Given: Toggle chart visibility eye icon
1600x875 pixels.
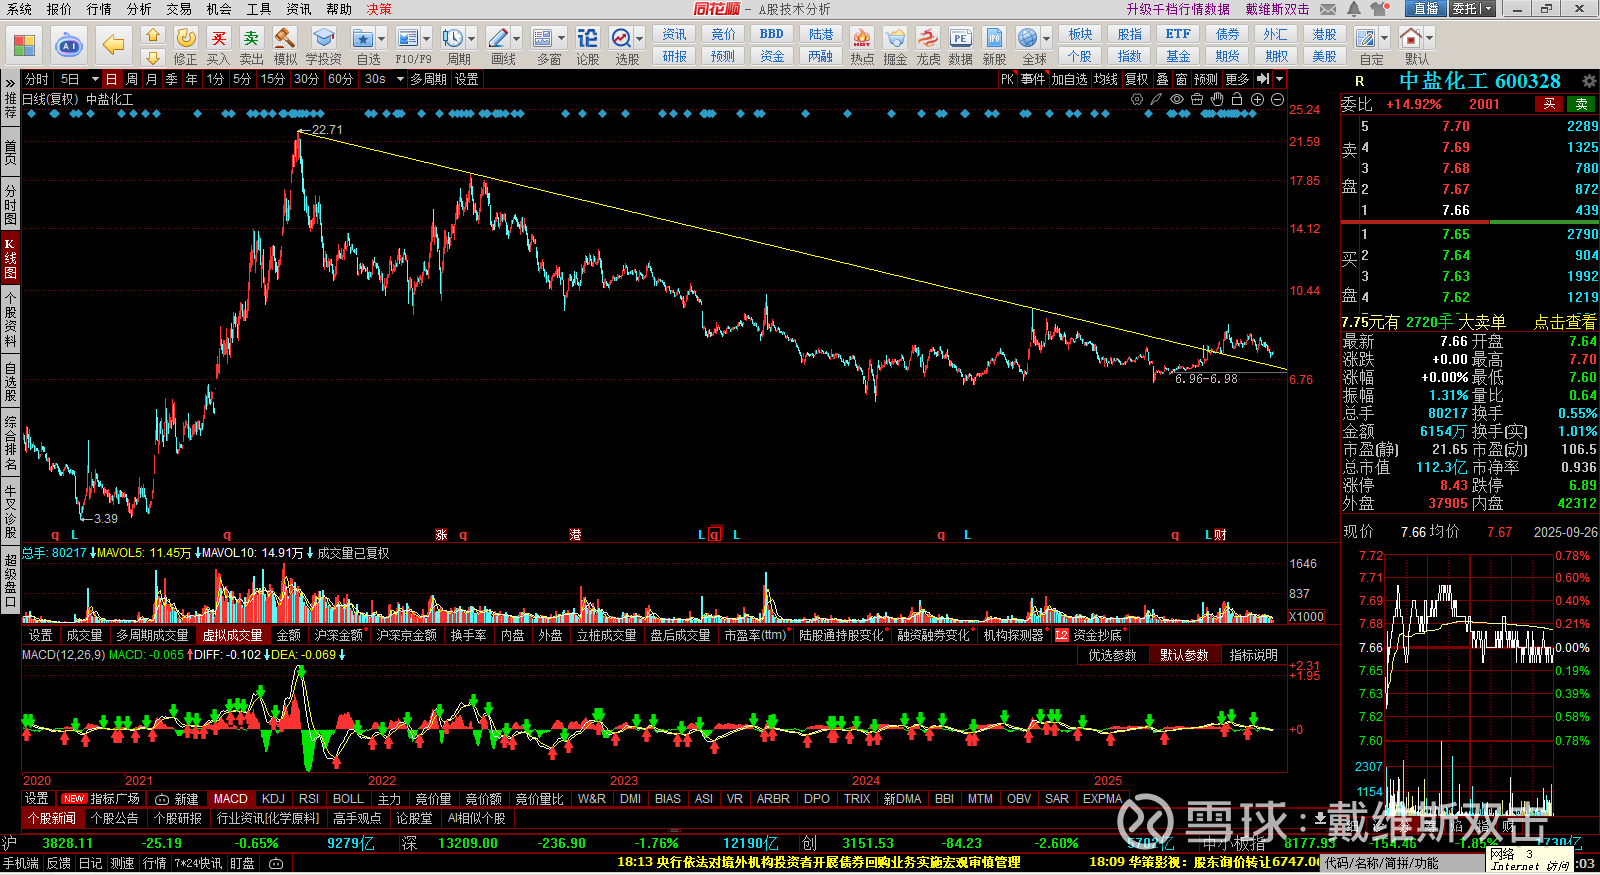Looking at the screenshot, I should pos(1177,99).
